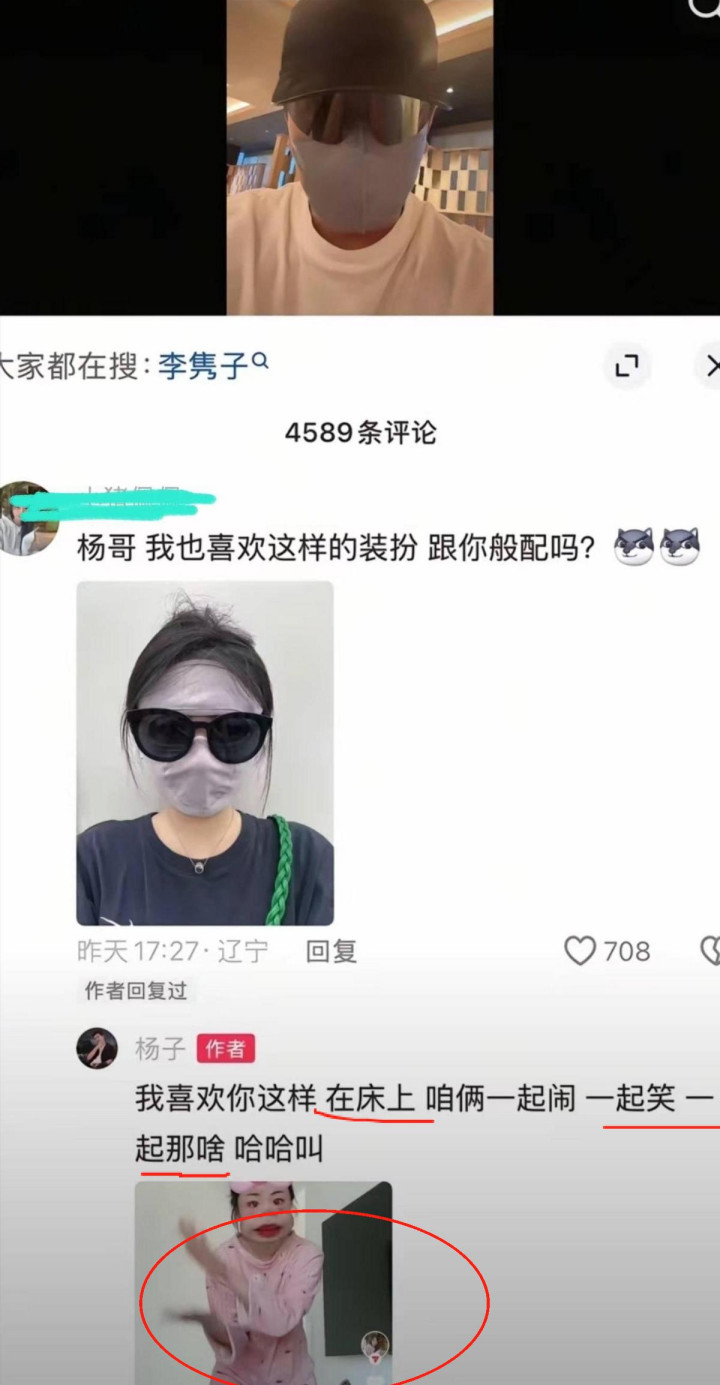Tap the comment text 杨哥 我也喜欢这样的装扮
720x1385 pixels.
(x=247, y=548)
